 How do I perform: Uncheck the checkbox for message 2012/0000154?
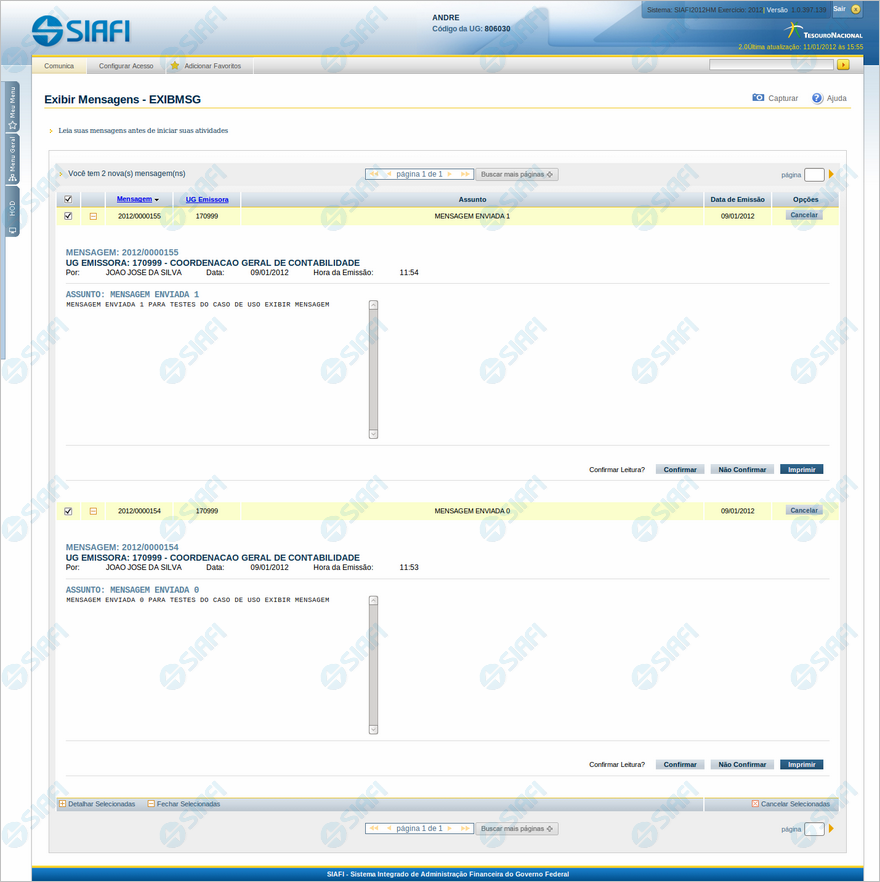[x=68, y=511]
